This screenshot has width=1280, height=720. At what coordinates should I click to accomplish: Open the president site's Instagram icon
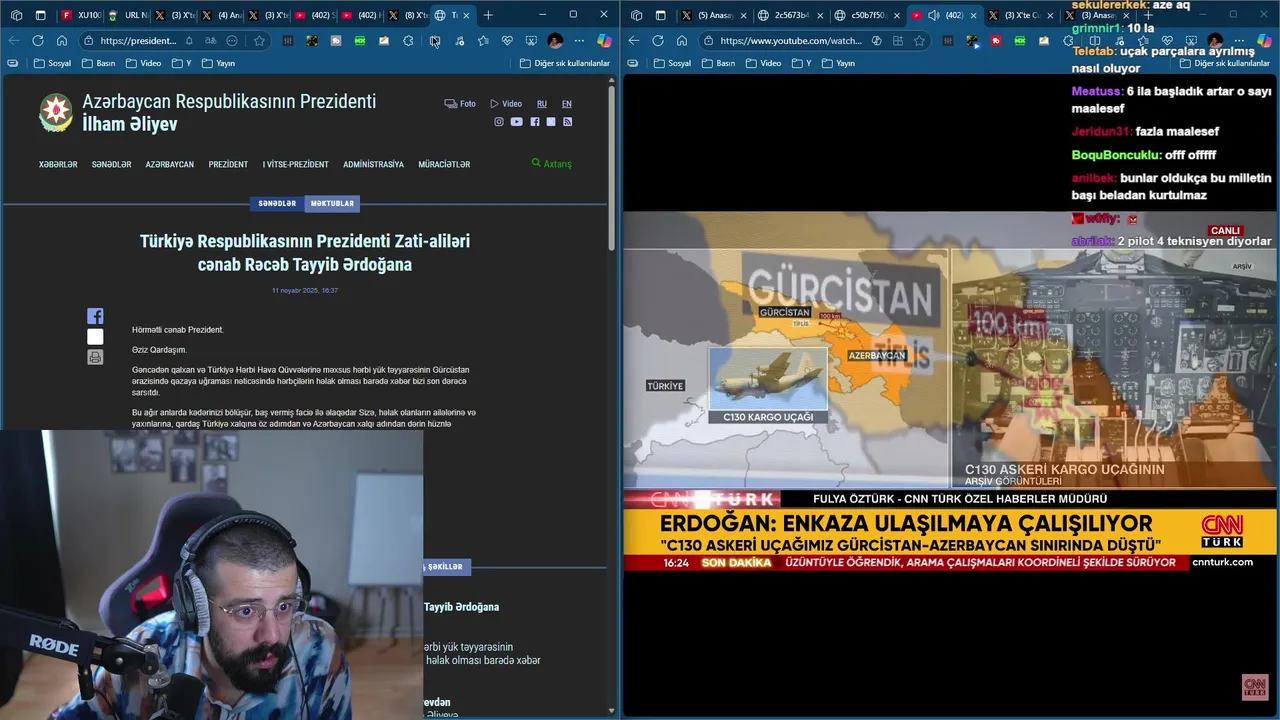coord(499,122)
